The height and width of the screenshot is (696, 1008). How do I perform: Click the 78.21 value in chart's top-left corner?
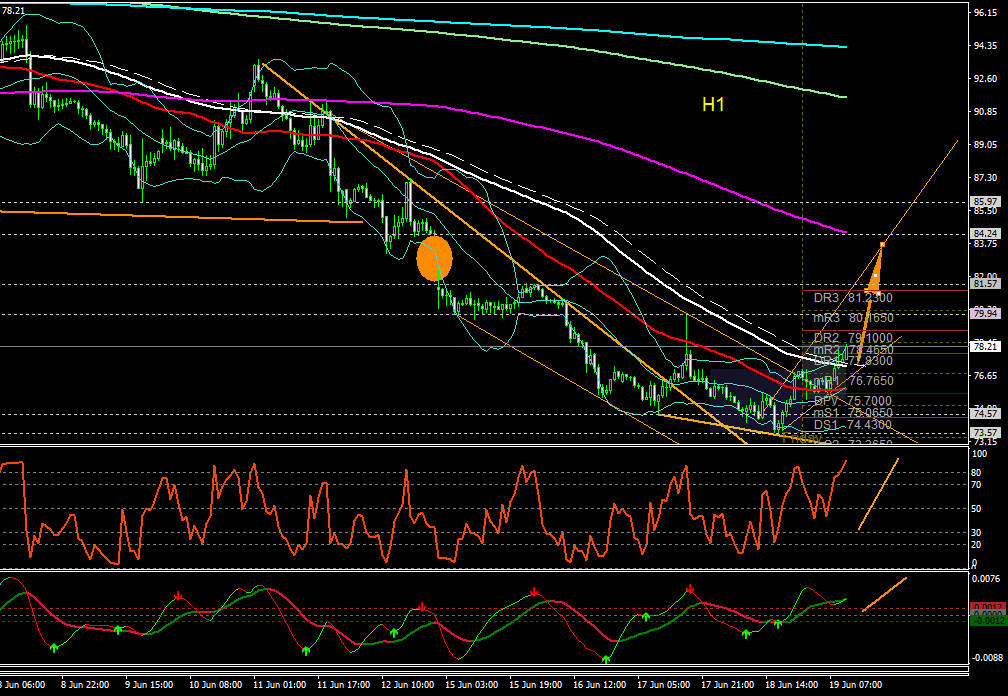(13, 10)
